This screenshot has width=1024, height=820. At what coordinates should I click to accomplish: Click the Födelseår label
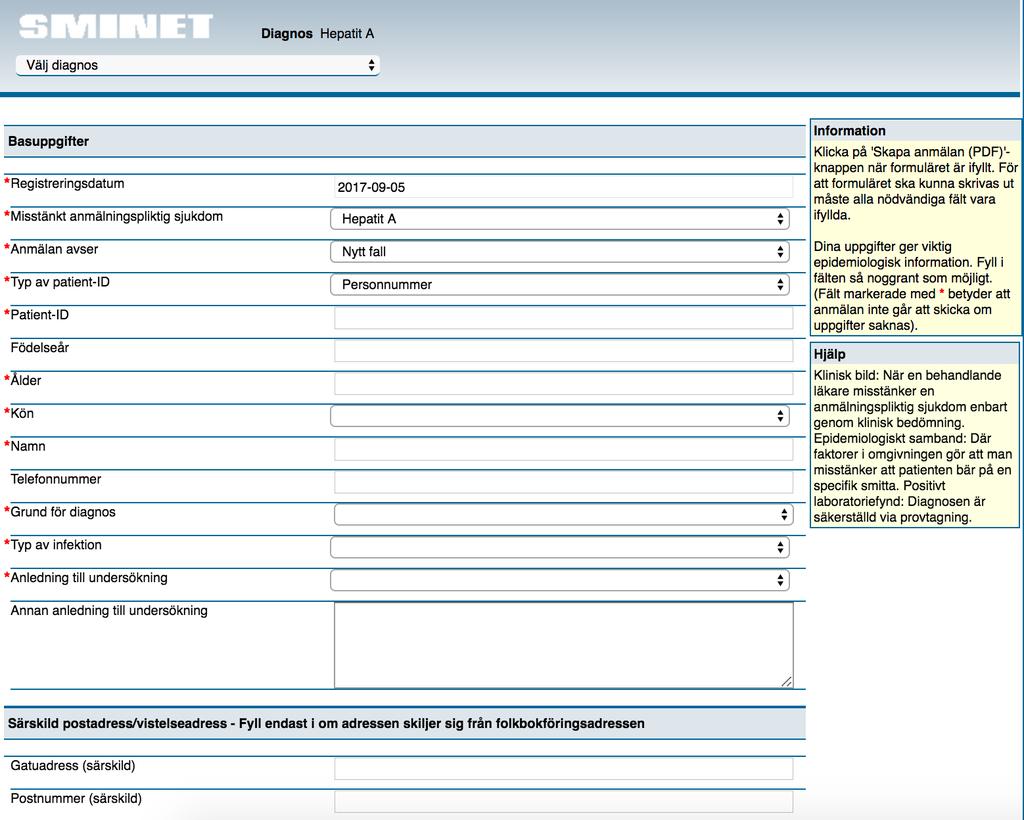point(40,347)
